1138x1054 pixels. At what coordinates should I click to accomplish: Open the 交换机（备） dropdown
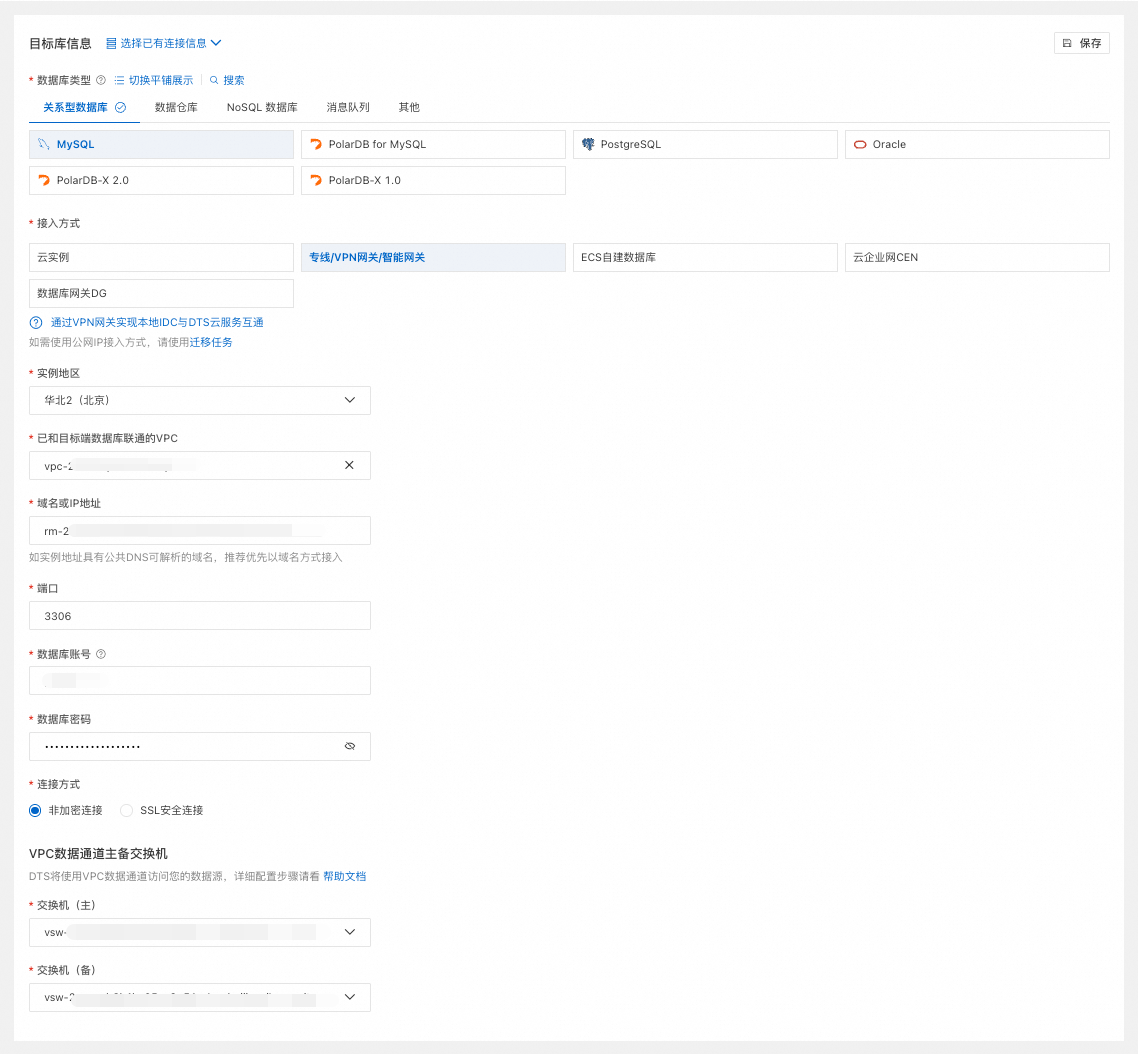click(200, 997)
